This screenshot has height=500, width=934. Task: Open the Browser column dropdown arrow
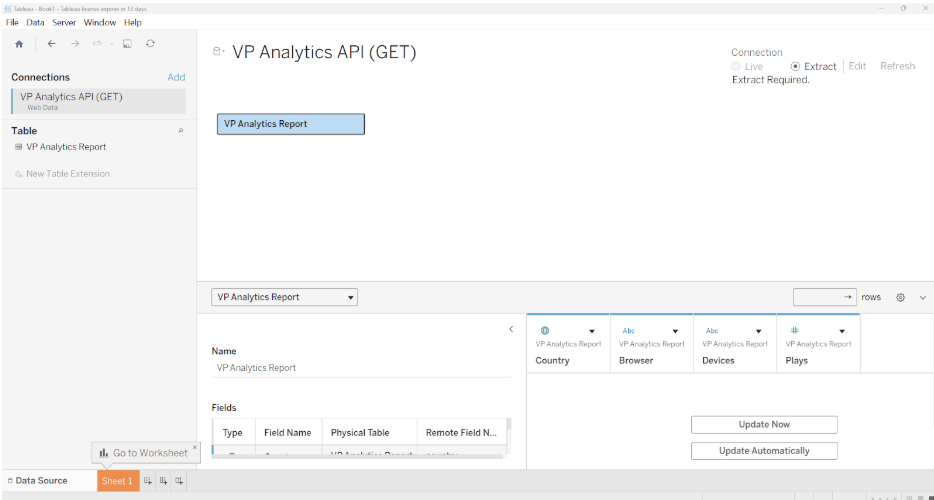click(x=675, y=331)
